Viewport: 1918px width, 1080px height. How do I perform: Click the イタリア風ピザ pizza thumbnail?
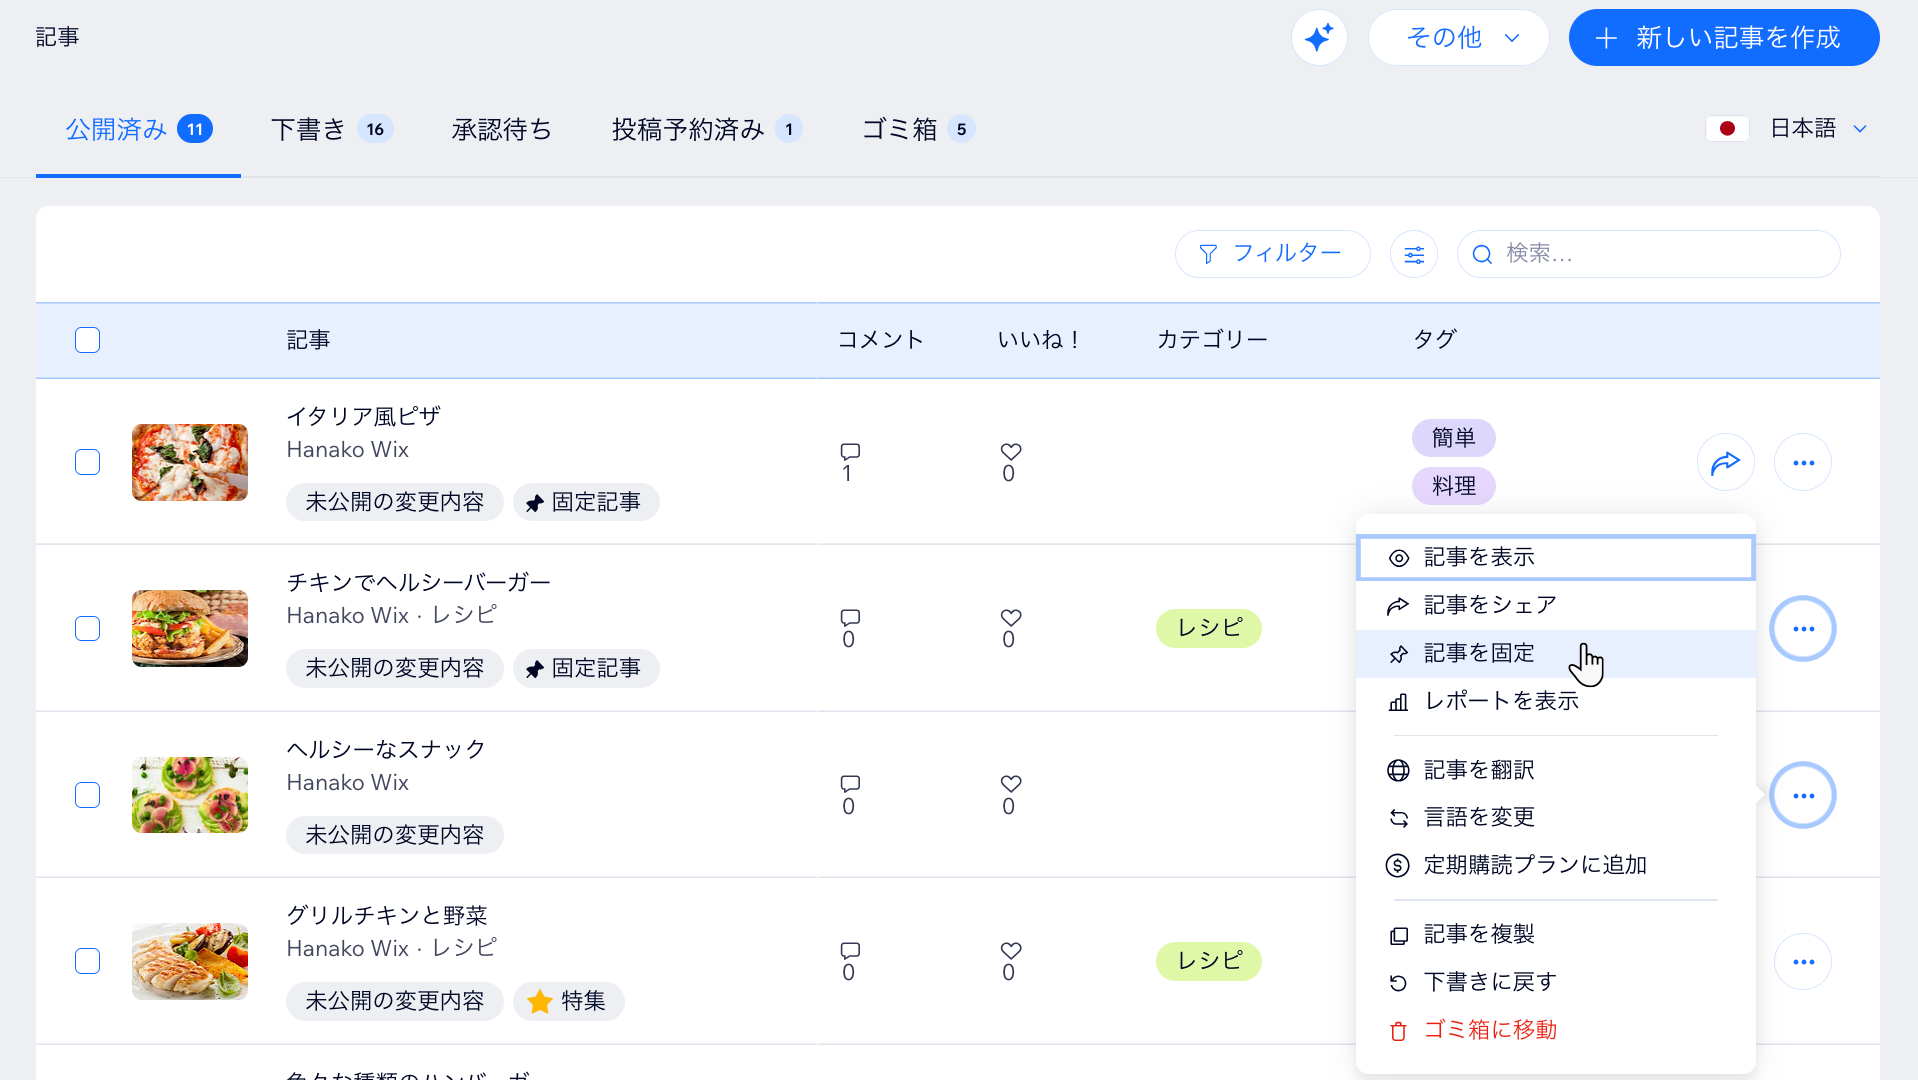tap(189, 462)
